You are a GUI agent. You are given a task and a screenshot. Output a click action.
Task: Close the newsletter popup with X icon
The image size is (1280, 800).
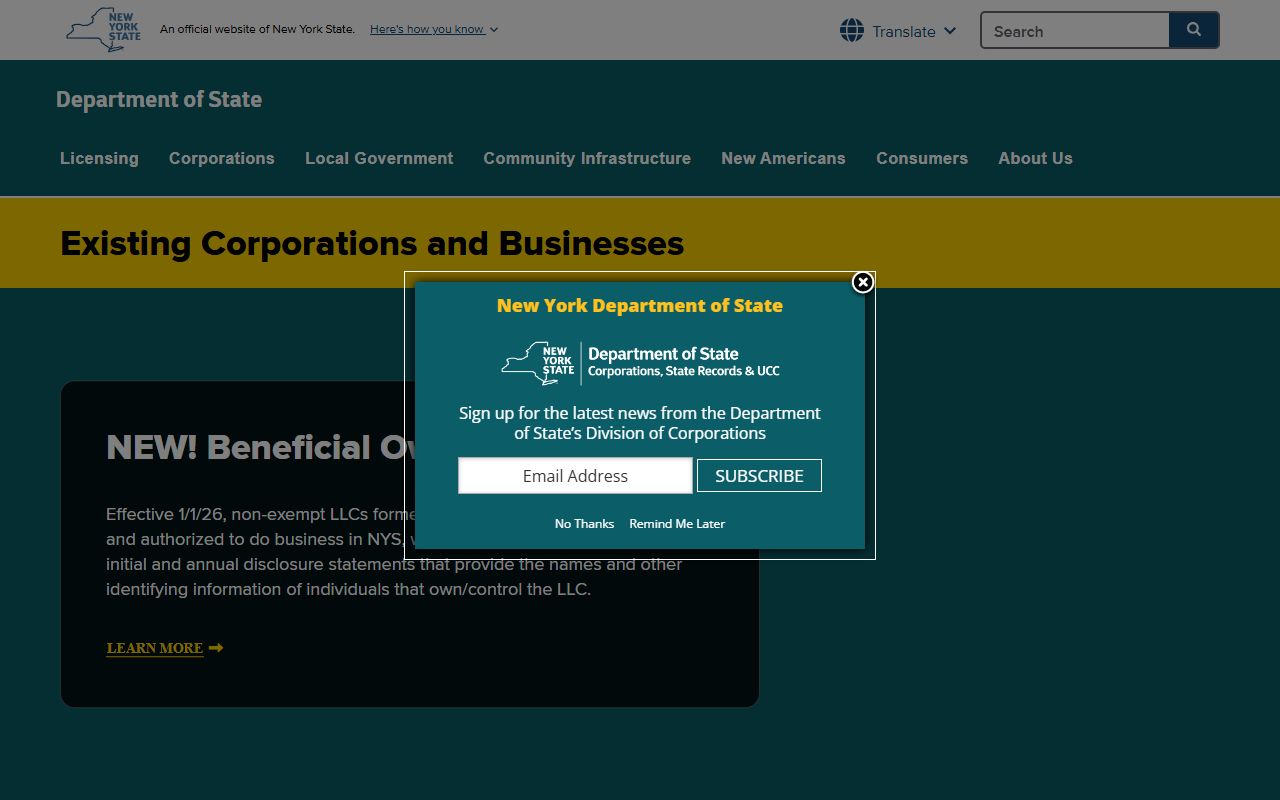click(863, 283)
